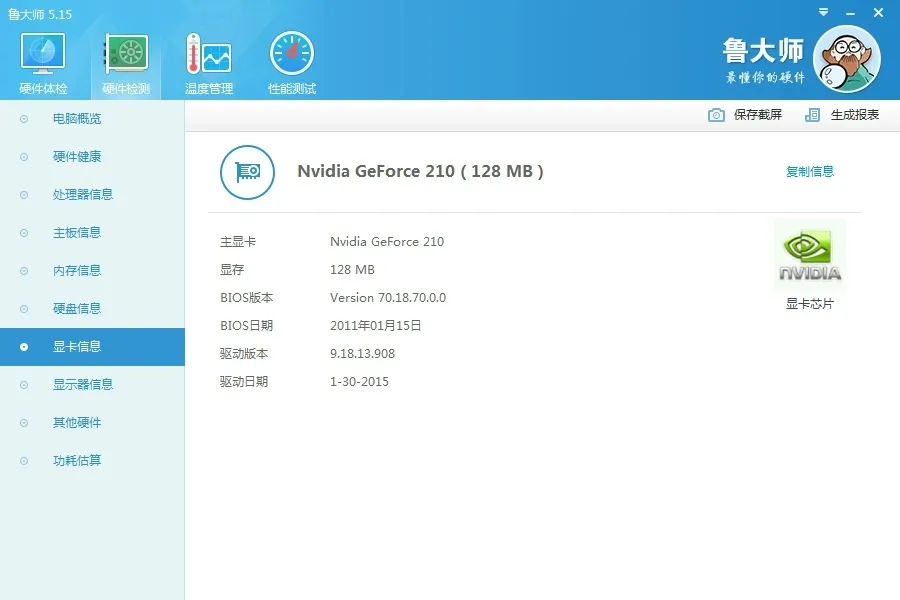This screenshot has height=600, width=900.
Task: Open 内存信息 in the sidebar
Action: (92, 270)
